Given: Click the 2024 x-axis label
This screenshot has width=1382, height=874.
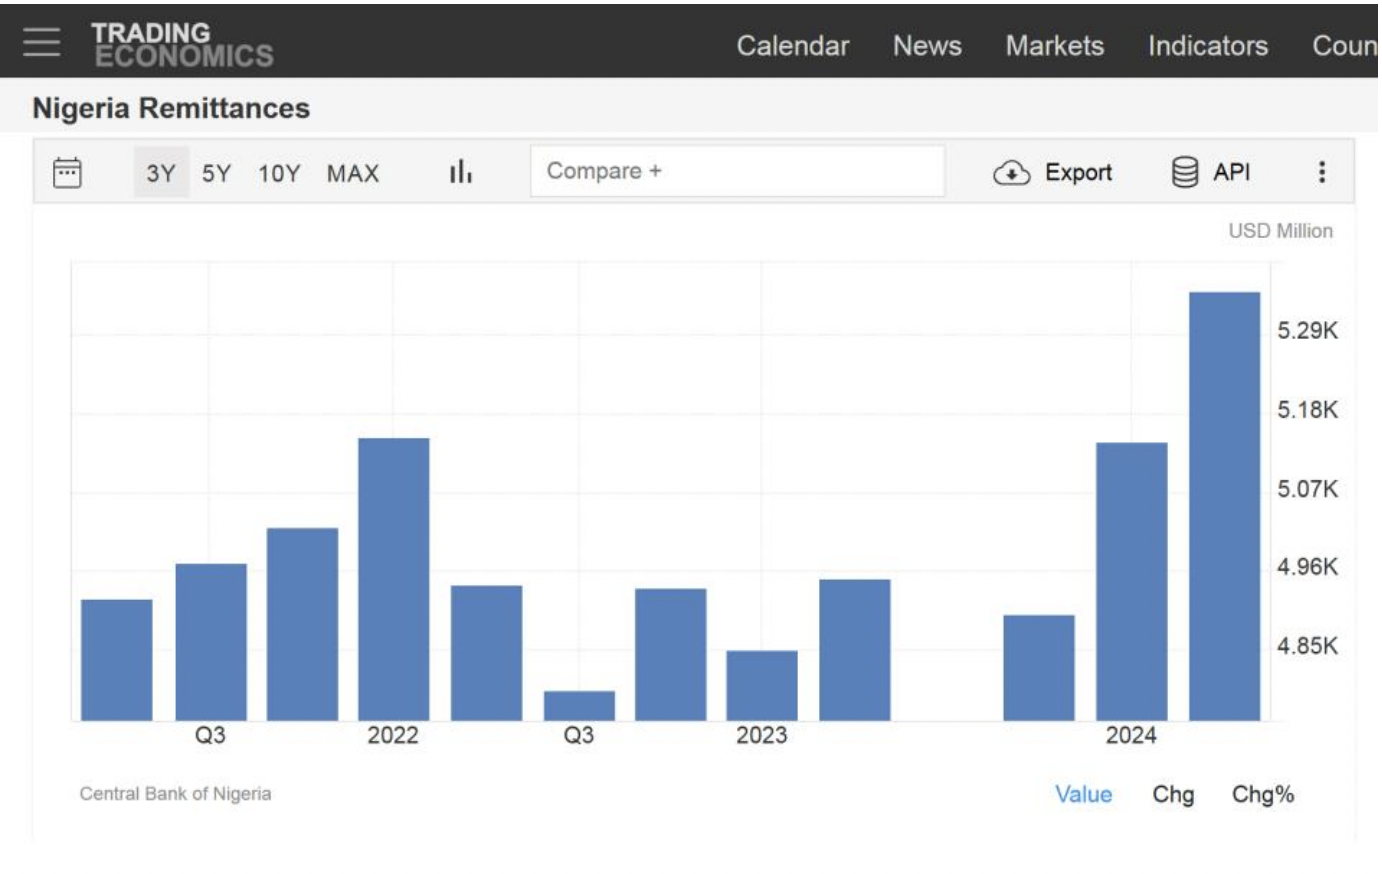Looking at the screenshot, I should (x=1131, y=736).
